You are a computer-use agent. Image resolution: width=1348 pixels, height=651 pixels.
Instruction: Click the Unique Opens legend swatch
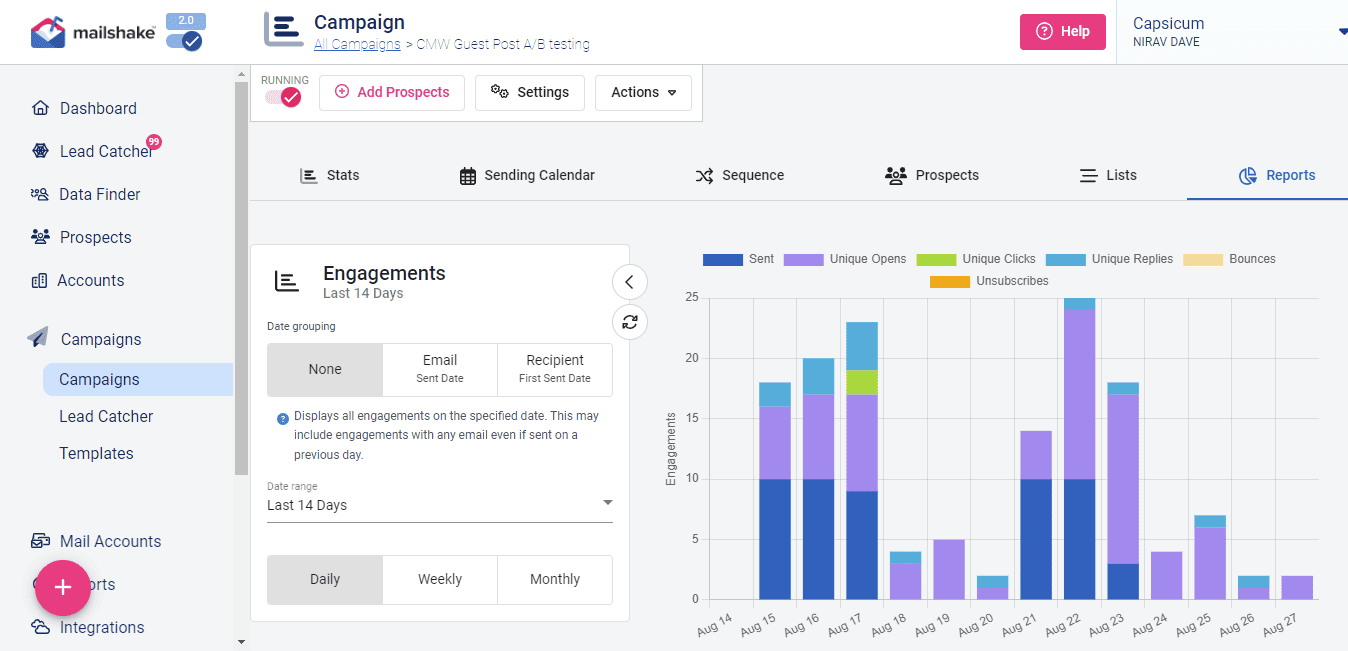pyautogui.click(x=803, y=259)
